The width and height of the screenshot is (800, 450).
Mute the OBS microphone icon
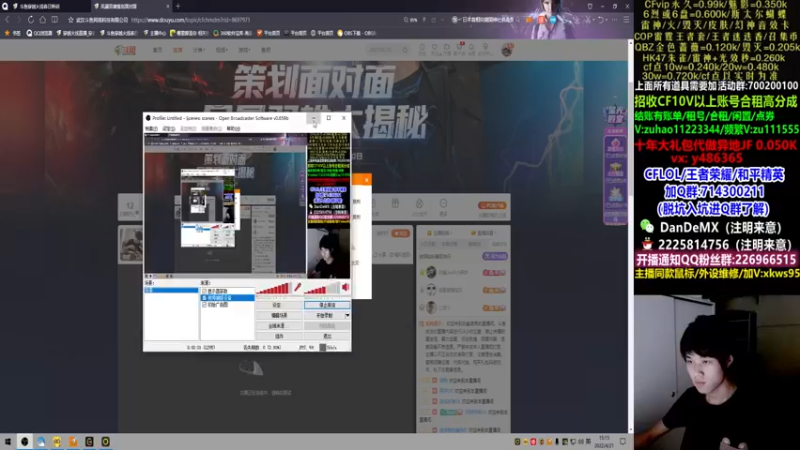pyautogui.click(x=297, y=288)
